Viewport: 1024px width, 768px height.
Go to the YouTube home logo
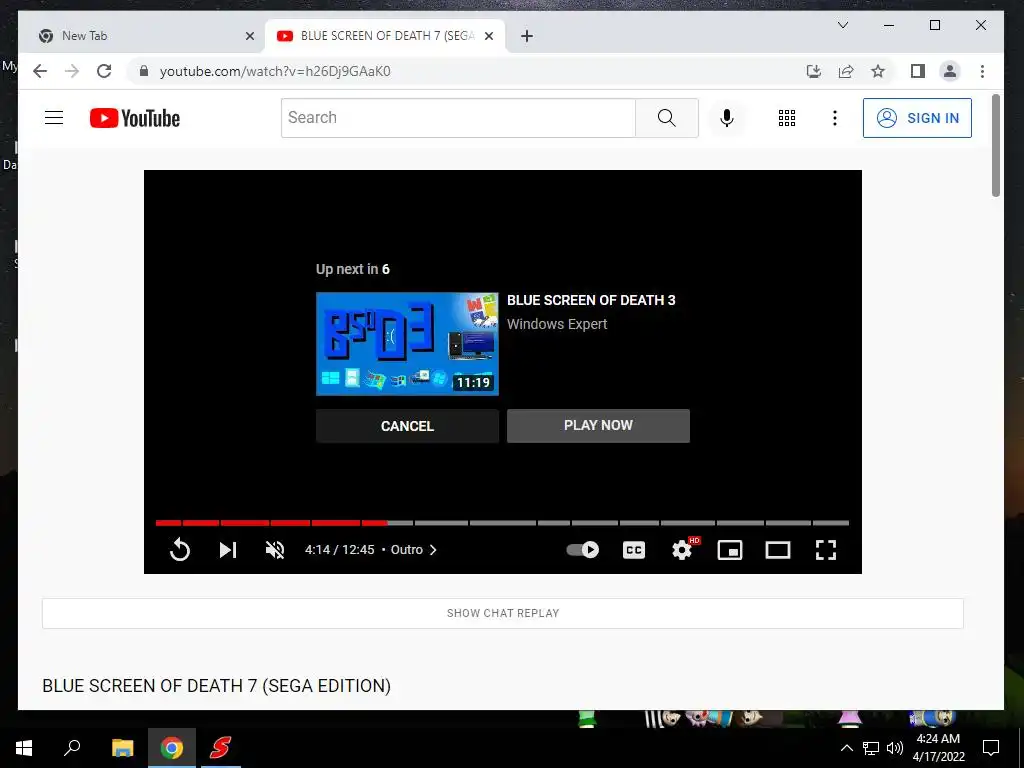pos(135,118)
